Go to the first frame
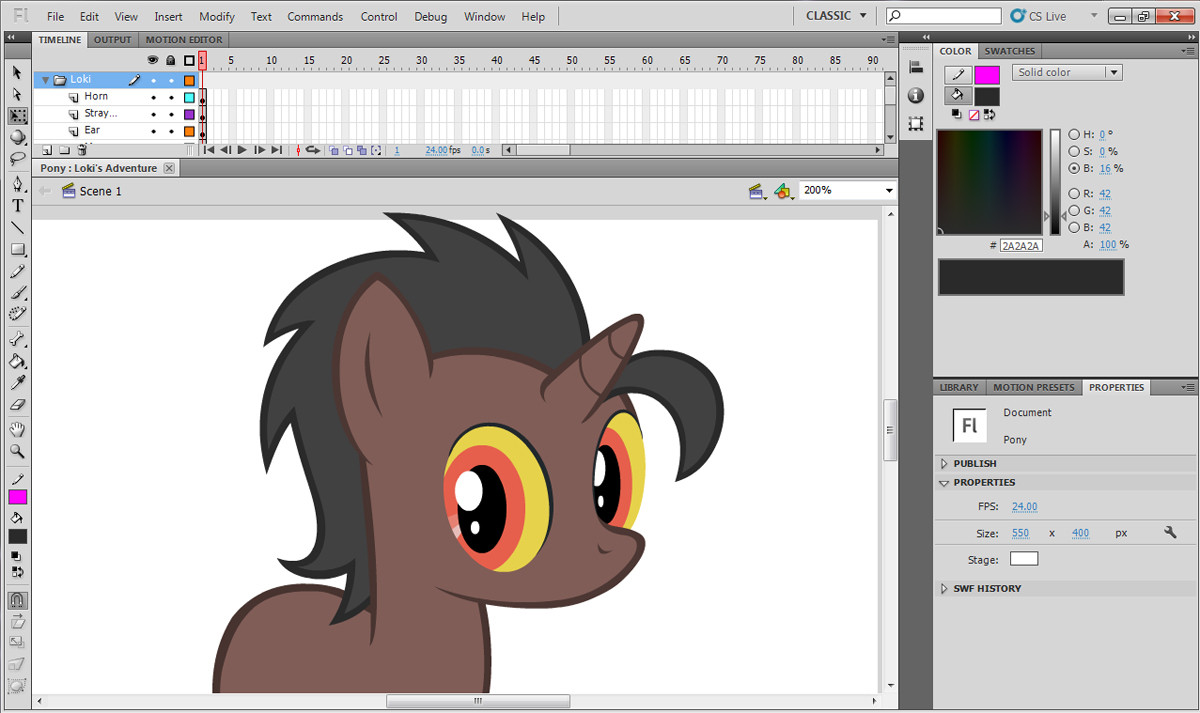1200x713 pixels. [x=209, y=150]
